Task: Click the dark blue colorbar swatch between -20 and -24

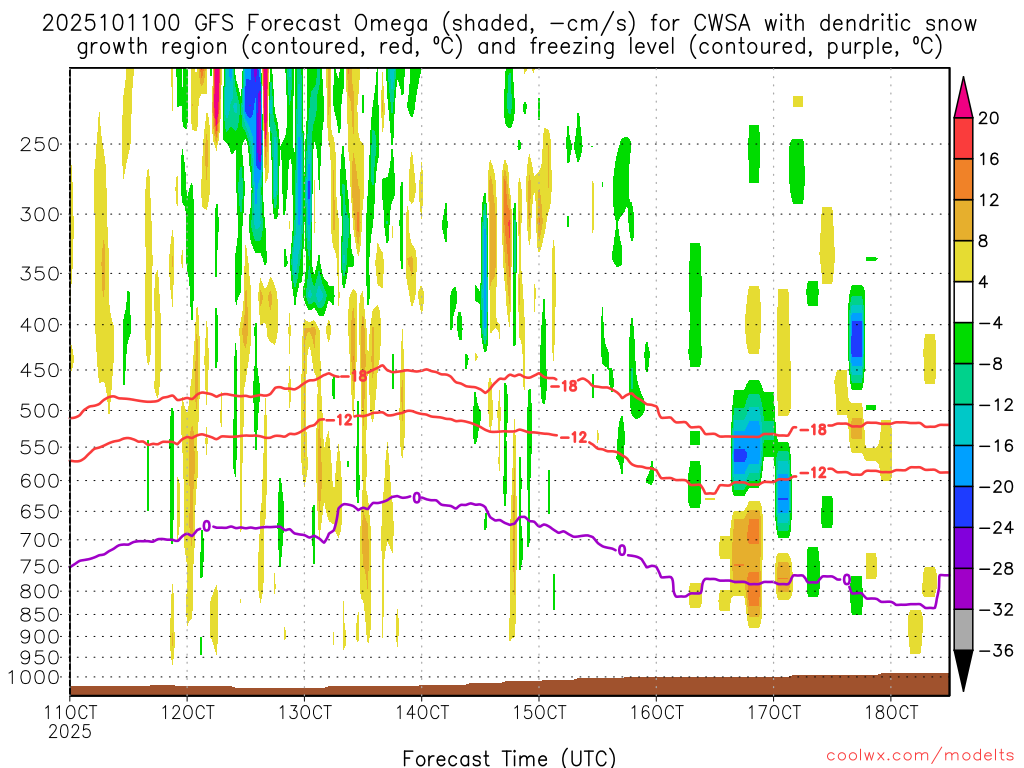Action: (x=963, y=507)
